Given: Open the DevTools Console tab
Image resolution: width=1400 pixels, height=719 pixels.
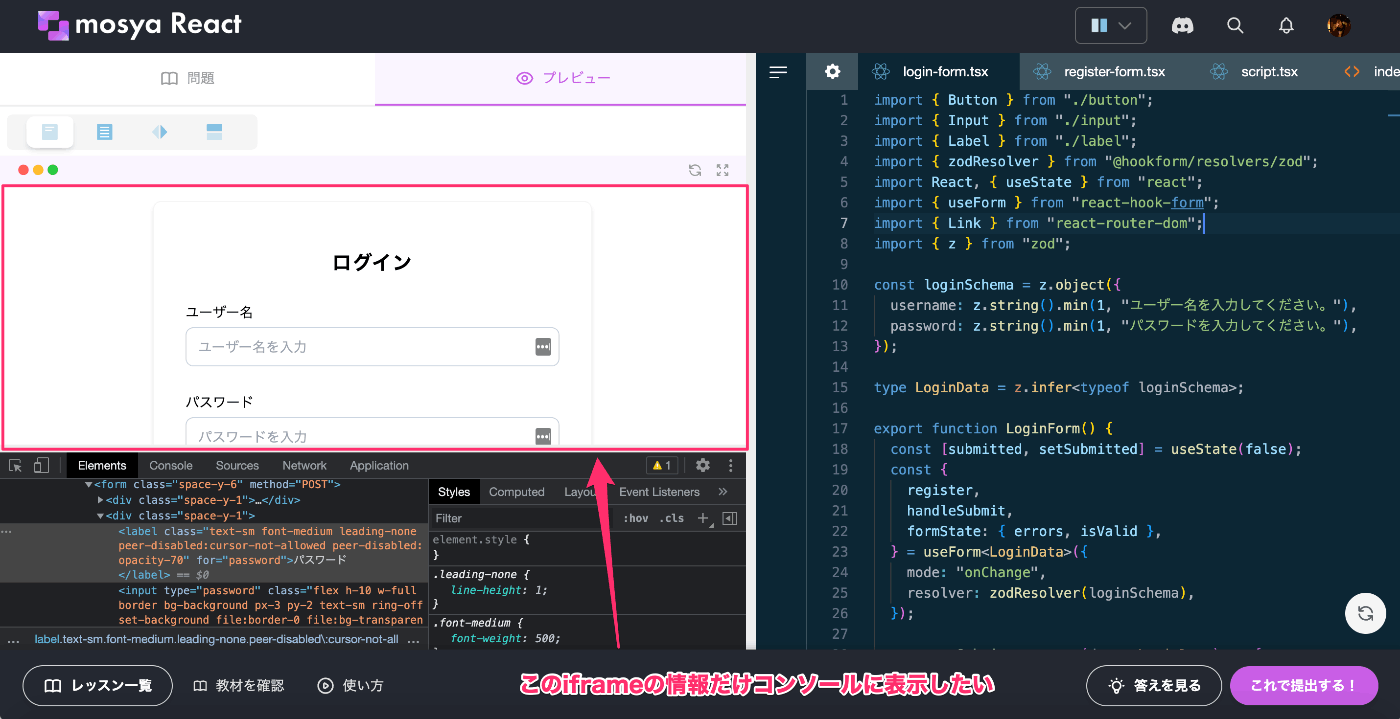Looking at the screenshot, I should [171, 465].
